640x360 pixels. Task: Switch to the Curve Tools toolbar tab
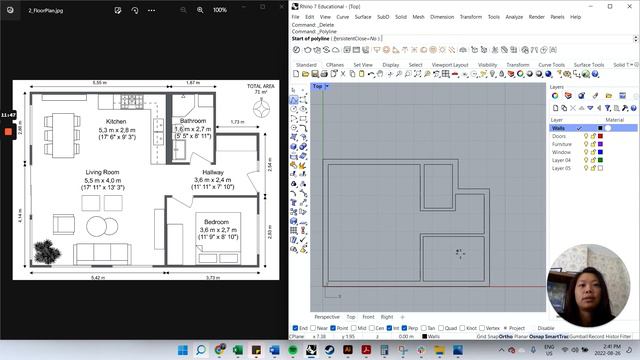pyautogui.click(x=551, y=65)
